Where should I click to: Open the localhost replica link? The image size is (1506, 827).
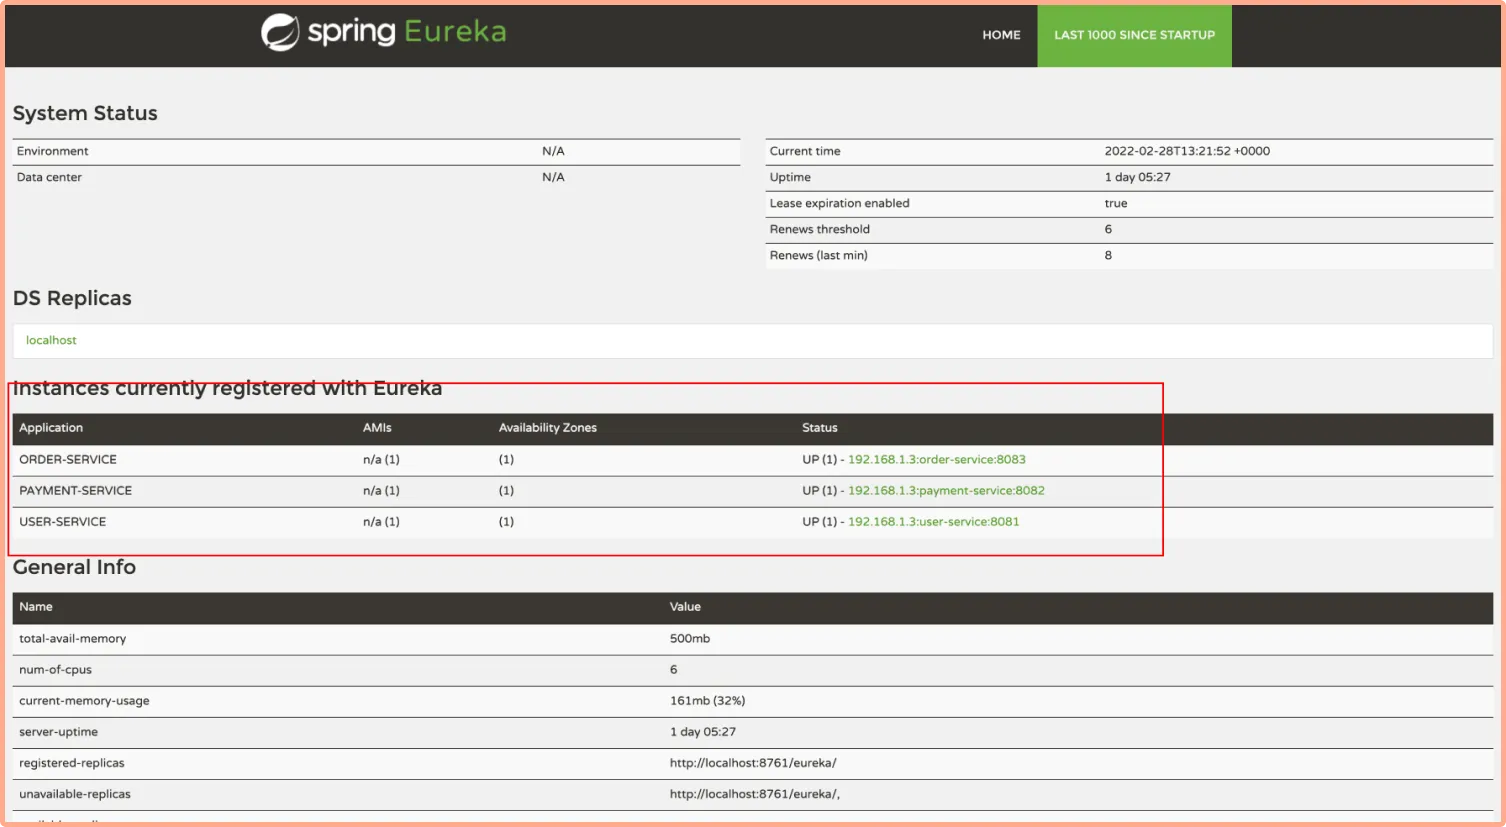click(51, 340)
